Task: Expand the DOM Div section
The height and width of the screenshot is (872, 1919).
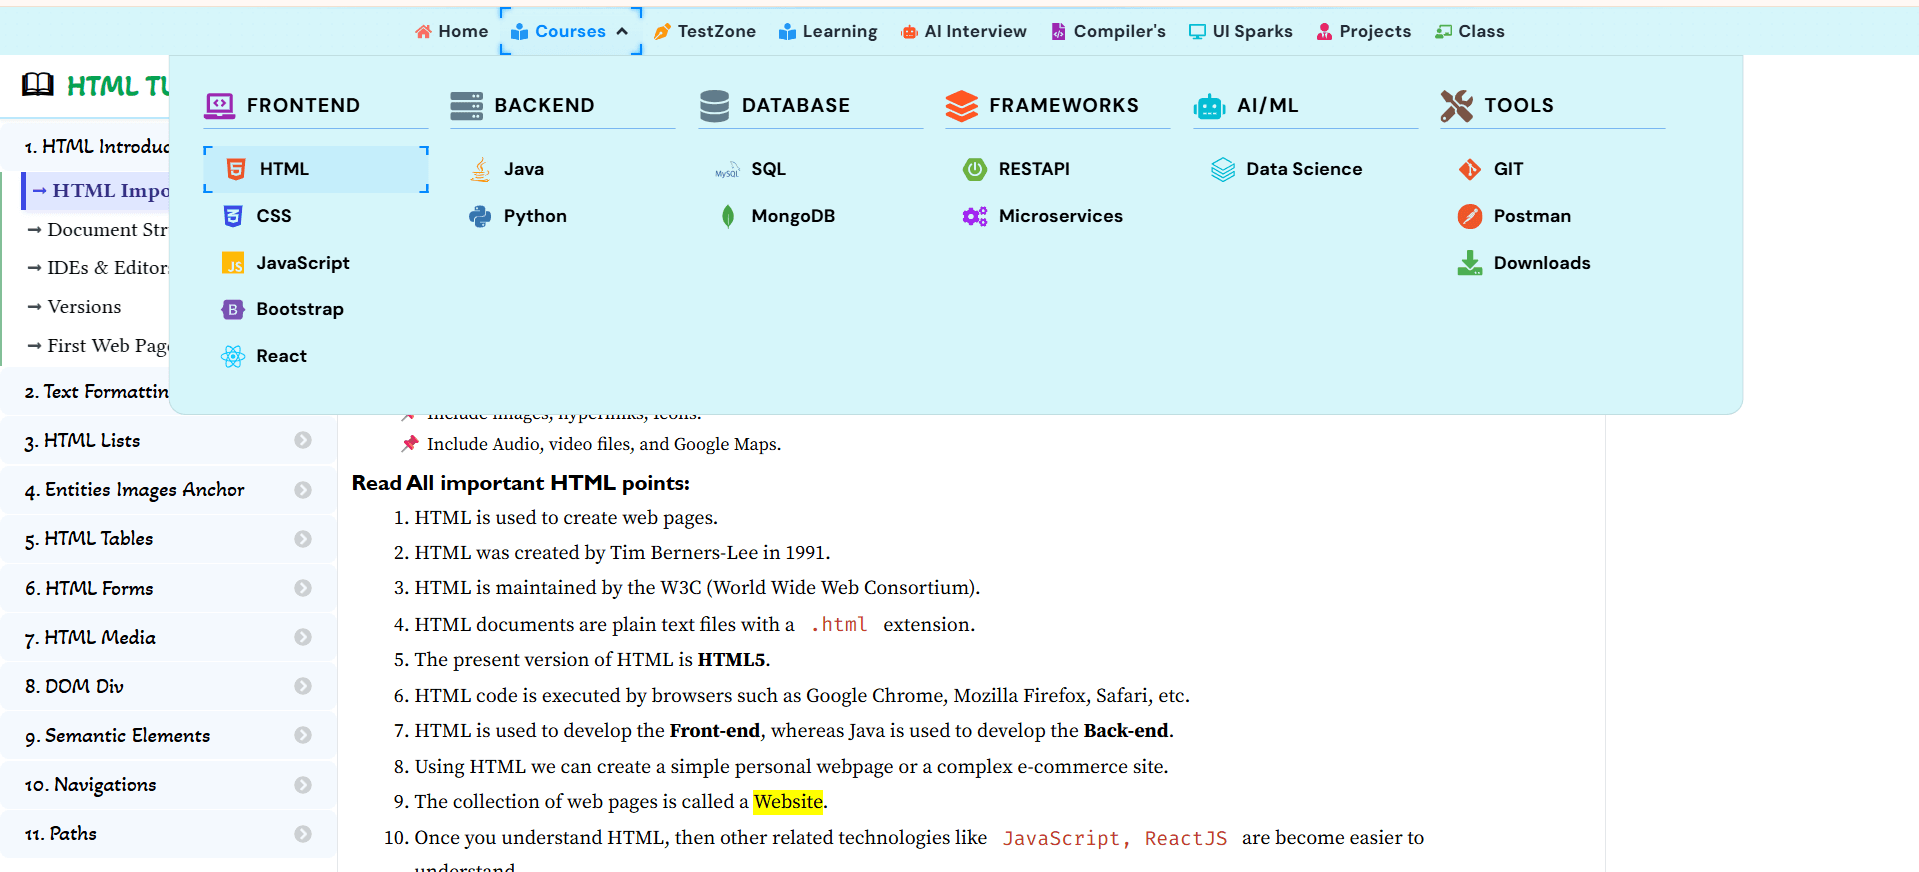Action: pos(303,686)
